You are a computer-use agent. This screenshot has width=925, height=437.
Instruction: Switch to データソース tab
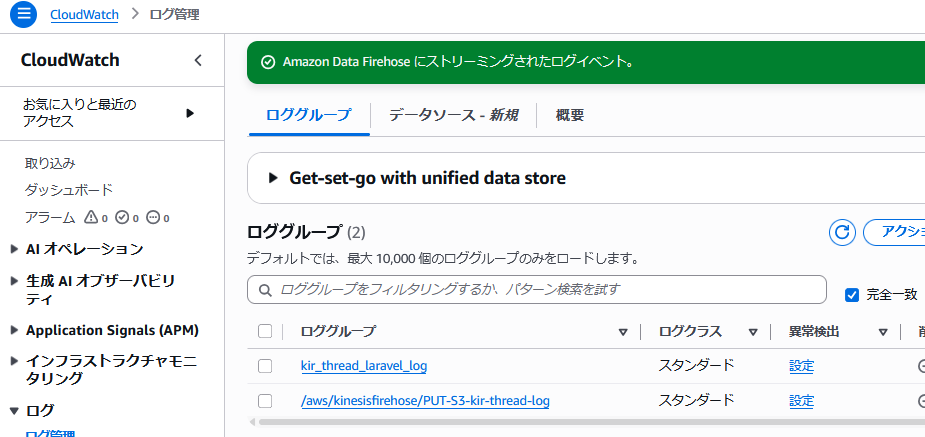pos(453,115)
